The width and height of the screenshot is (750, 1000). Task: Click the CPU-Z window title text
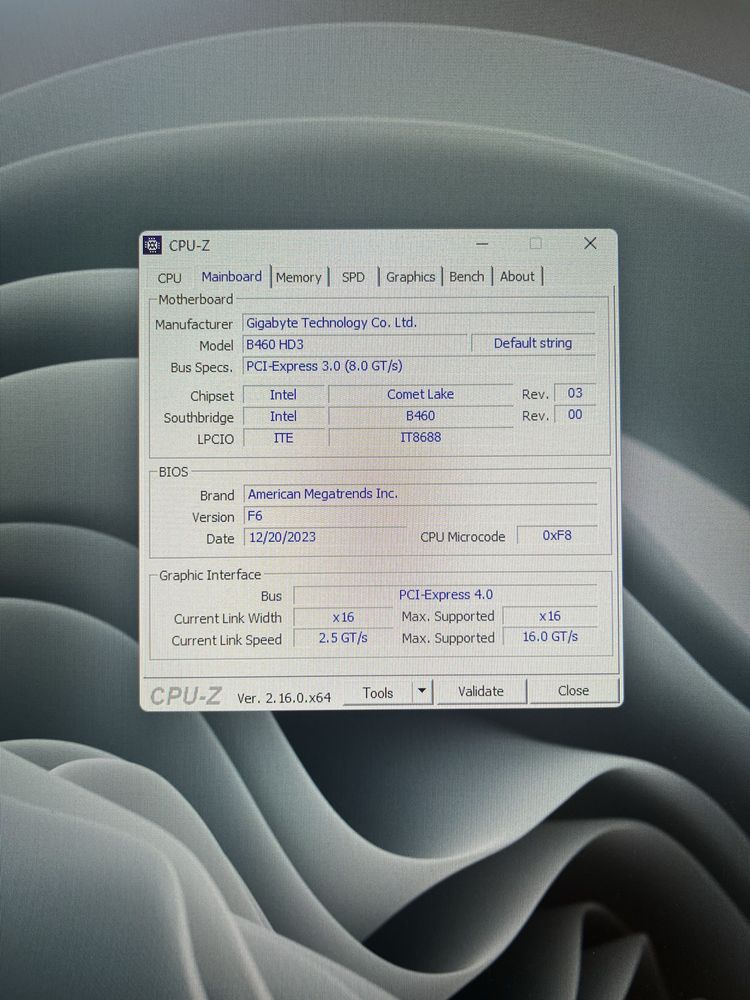coord(189,246)
